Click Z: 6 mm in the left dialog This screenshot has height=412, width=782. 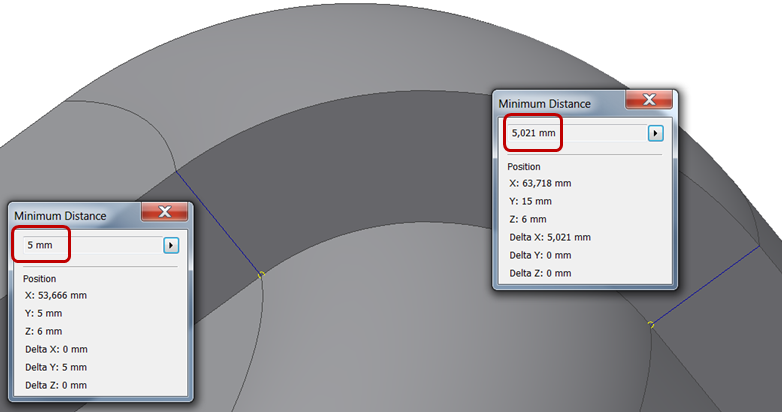point(43,331)
